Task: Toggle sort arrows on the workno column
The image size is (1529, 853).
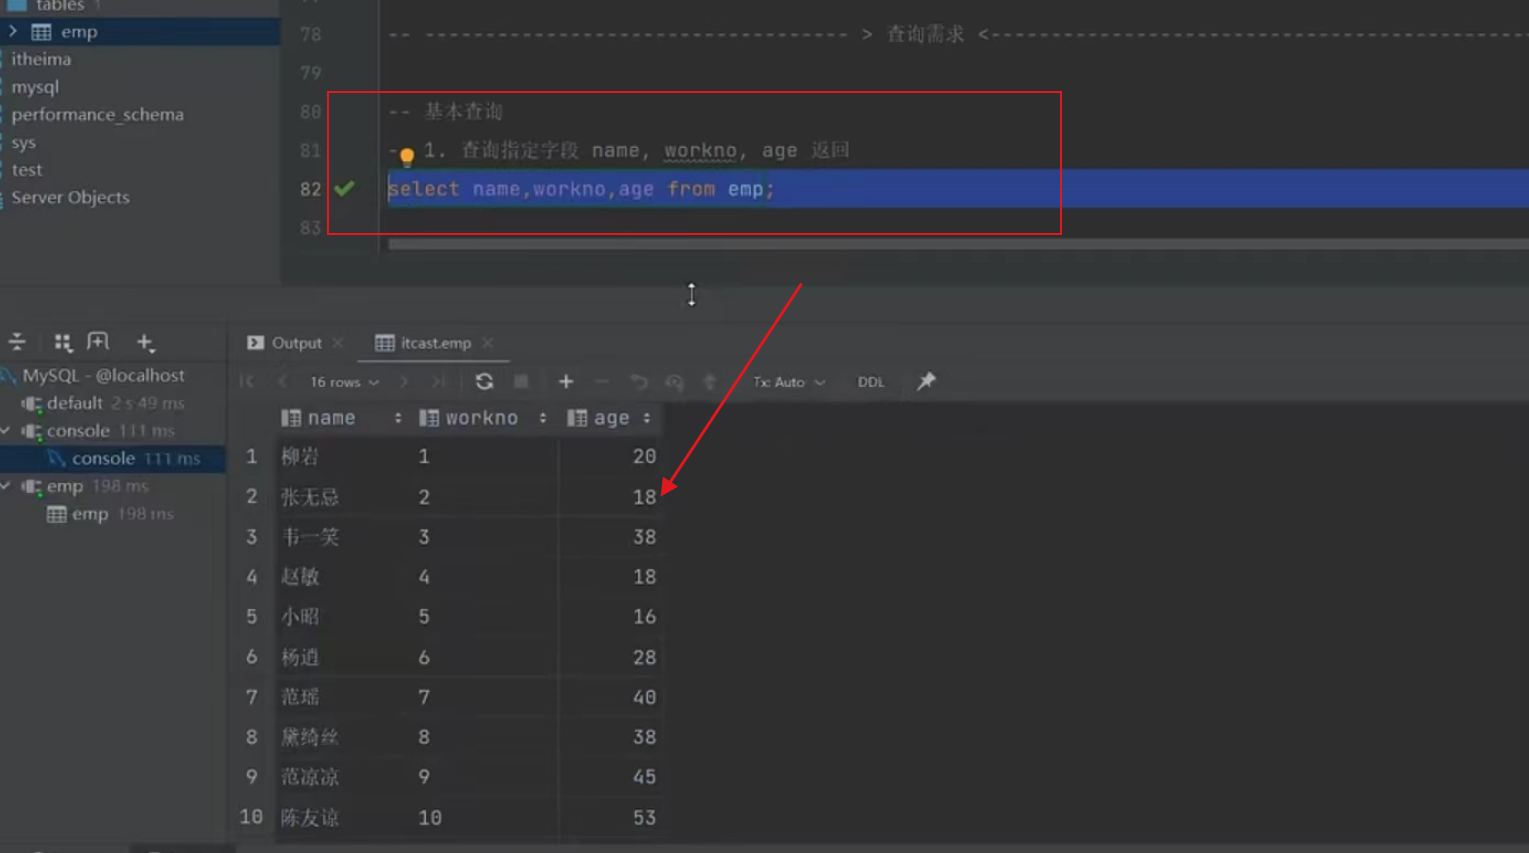Action: (x=543, y=418)
